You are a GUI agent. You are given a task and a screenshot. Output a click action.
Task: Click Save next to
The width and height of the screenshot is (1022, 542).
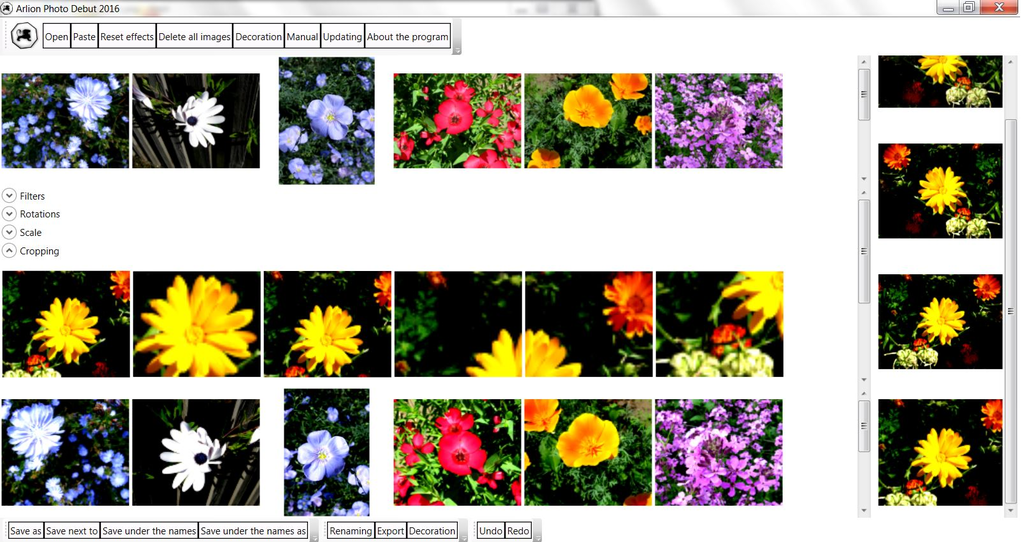pos(72,531)
